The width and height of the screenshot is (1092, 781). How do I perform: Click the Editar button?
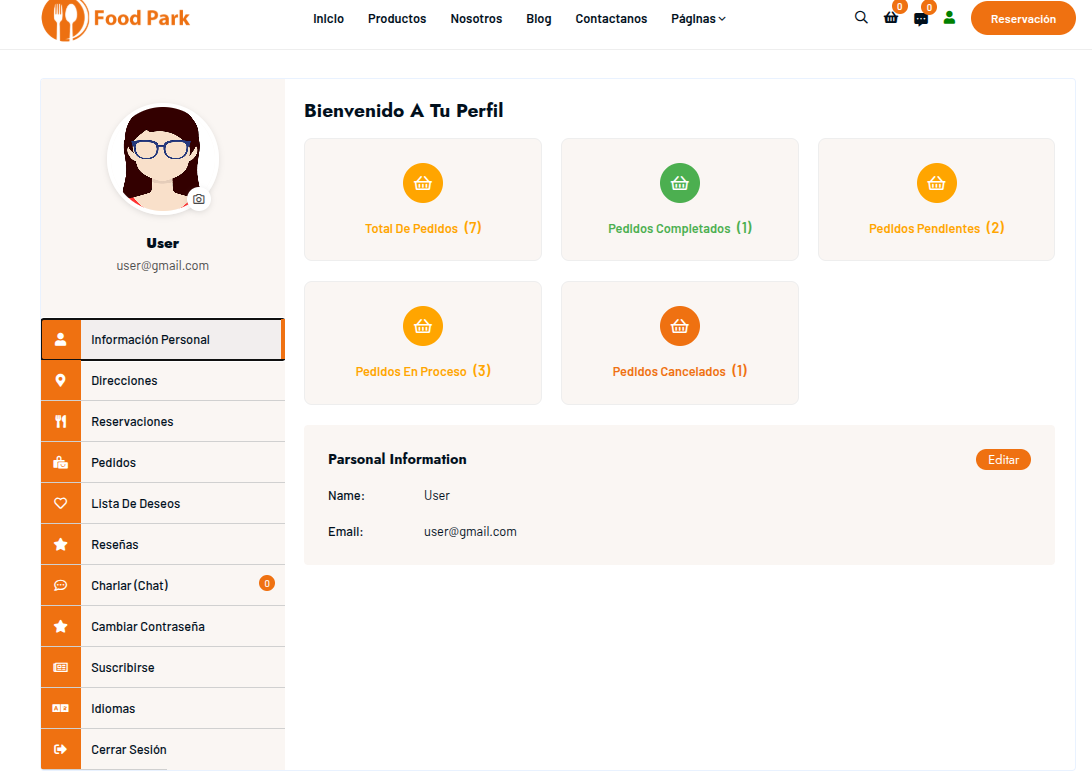[1003, 460]
